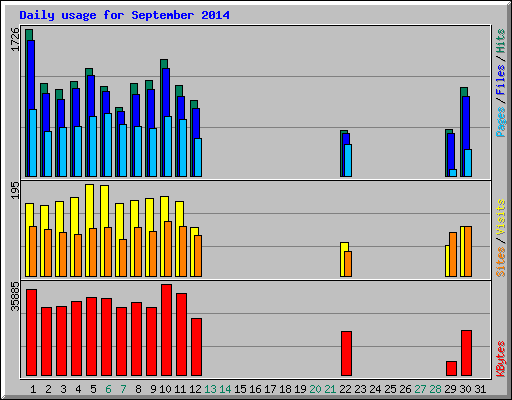Click day 29 on the x-axis
This screenshot has width=512, height=400.
click(450, 389)
